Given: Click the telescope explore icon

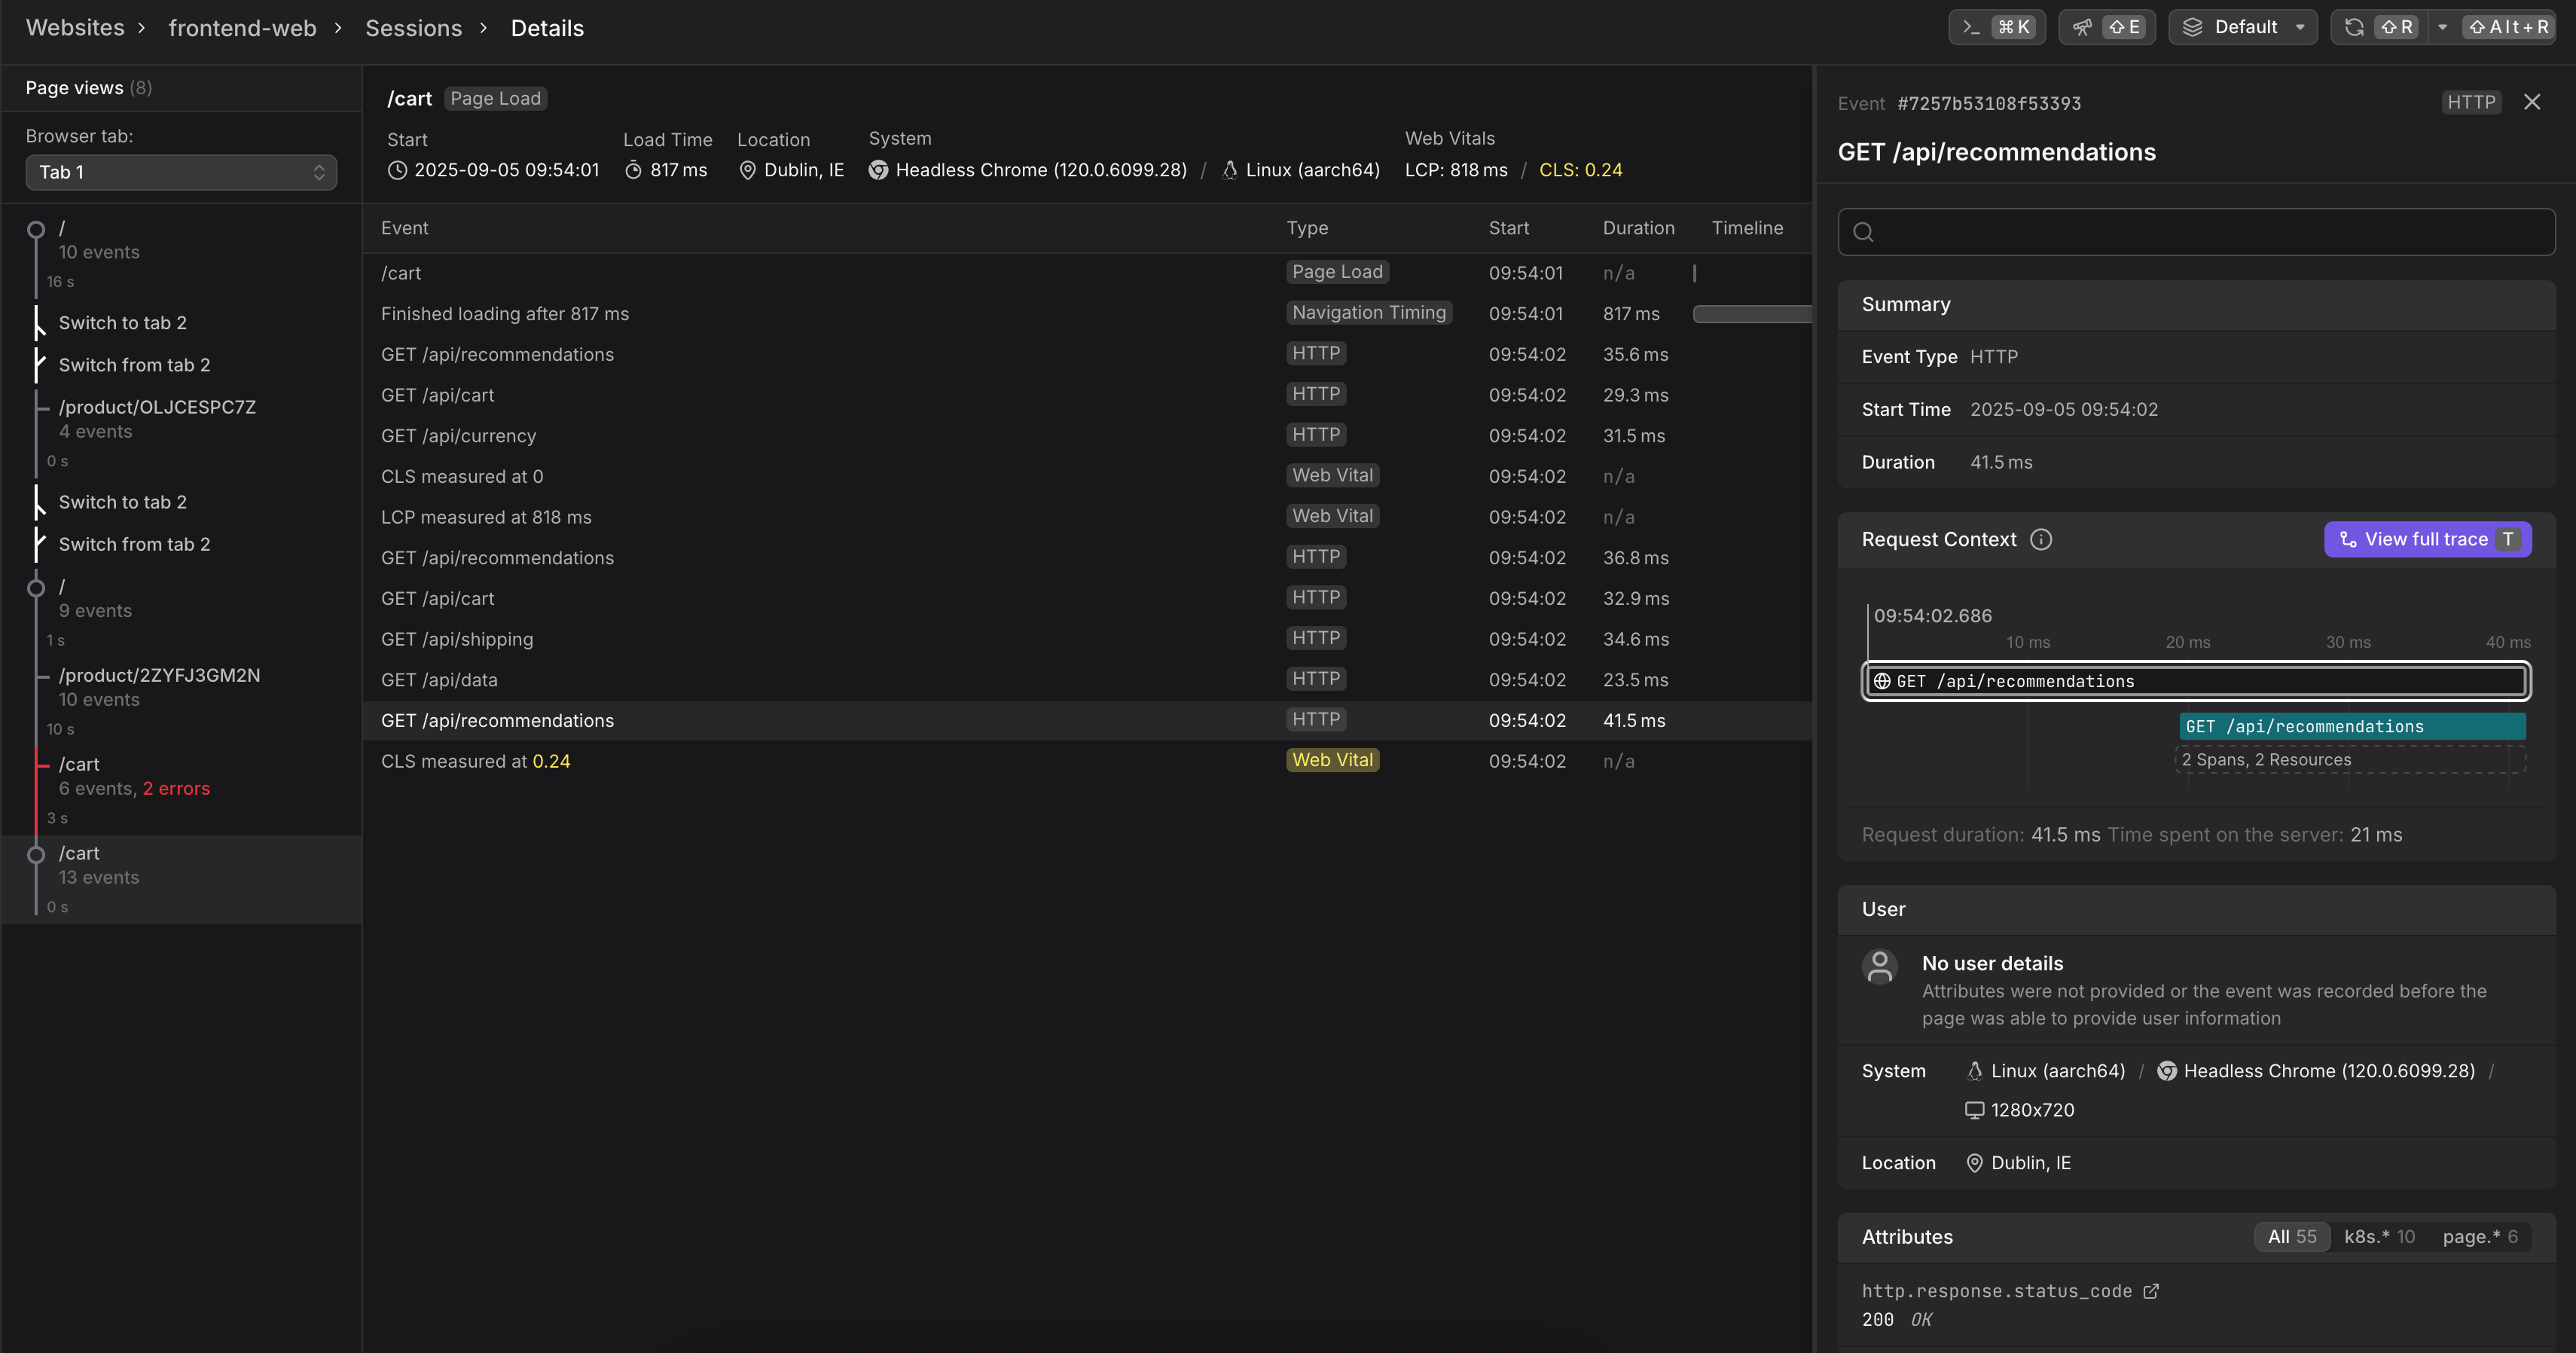Looking at the screenshot, I should (2082, 27).
